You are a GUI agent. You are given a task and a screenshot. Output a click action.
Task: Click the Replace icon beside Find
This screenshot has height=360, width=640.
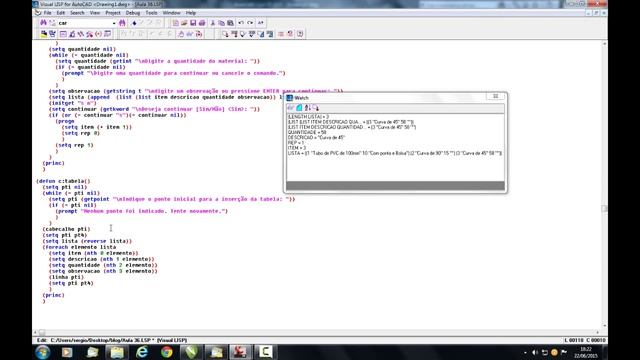pyautogui.click(x=52, y=23)
